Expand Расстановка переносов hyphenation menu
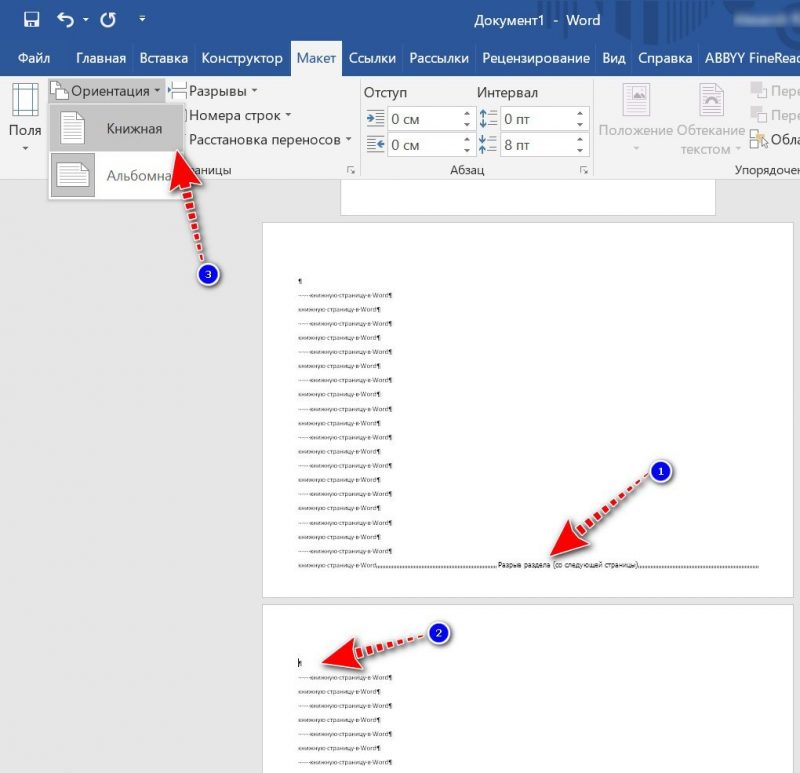Screen dimensions: 800x773 pyautogui.click(x=270, y=139)
